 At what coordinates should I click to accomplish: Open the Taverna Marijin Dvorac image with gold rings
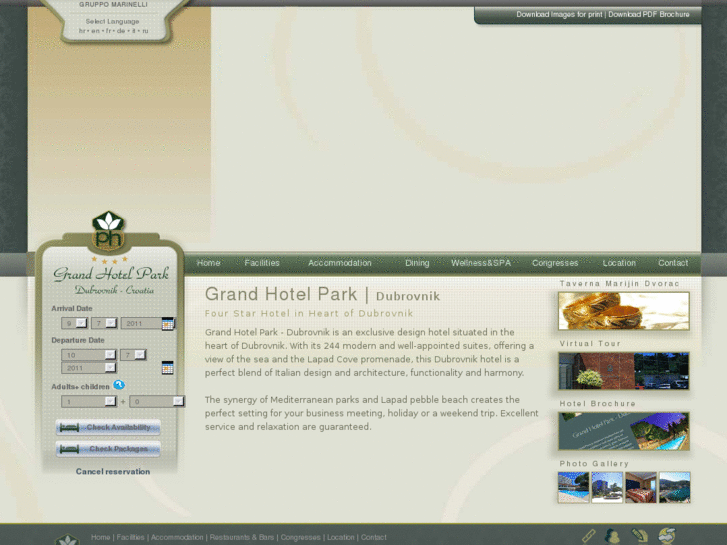pos(624,311)
